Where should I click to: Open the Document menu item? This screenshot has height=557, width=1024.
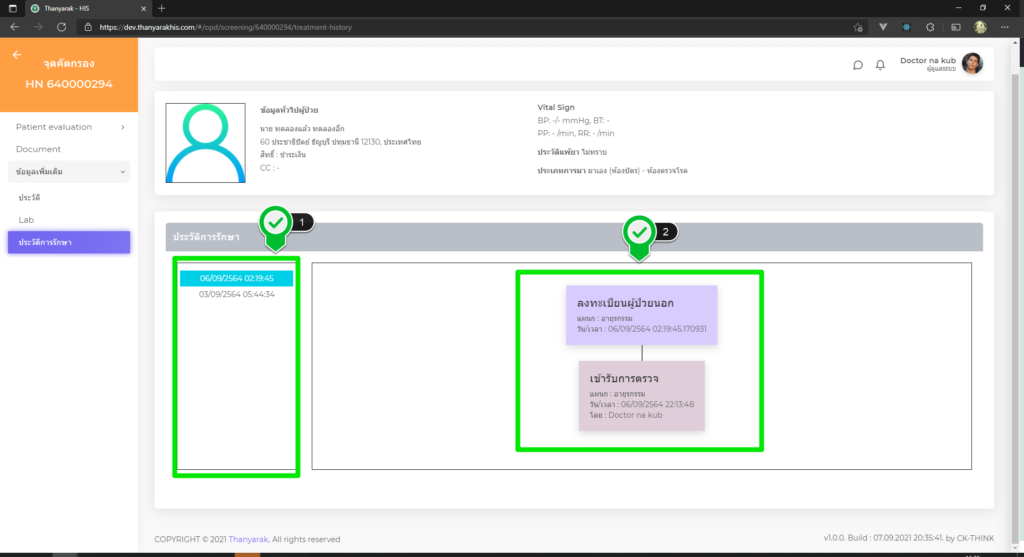(38, 149)
